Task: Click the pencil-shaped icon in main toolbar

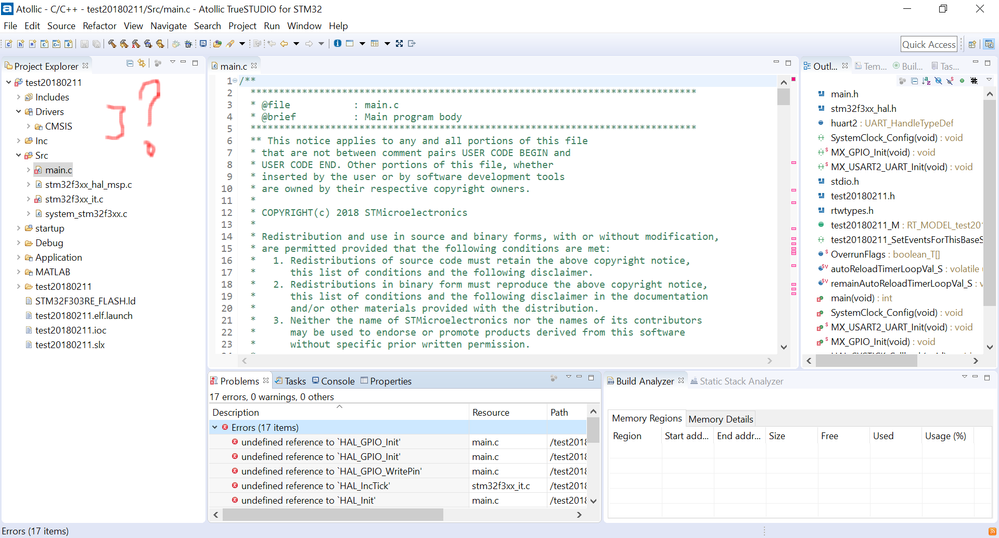Action: [230, 43]
